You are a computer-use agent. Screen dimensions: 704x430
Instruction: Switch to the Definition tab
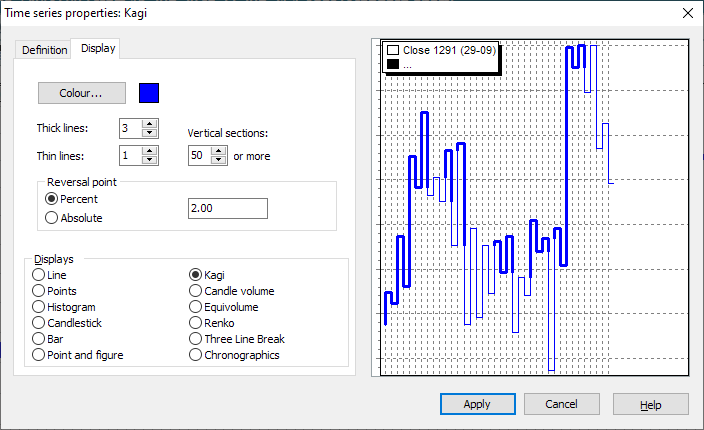(44, 50)
